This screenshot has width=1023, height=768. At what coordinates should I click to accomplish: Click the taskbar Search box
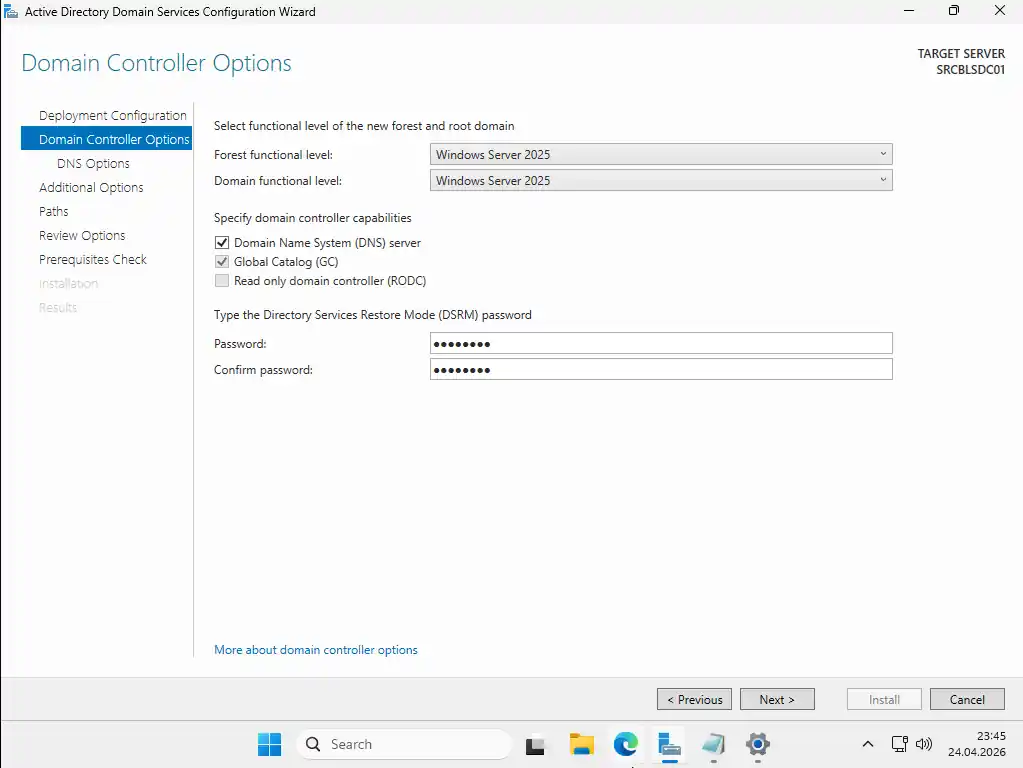pyautogui.click(x=404, y=744)
